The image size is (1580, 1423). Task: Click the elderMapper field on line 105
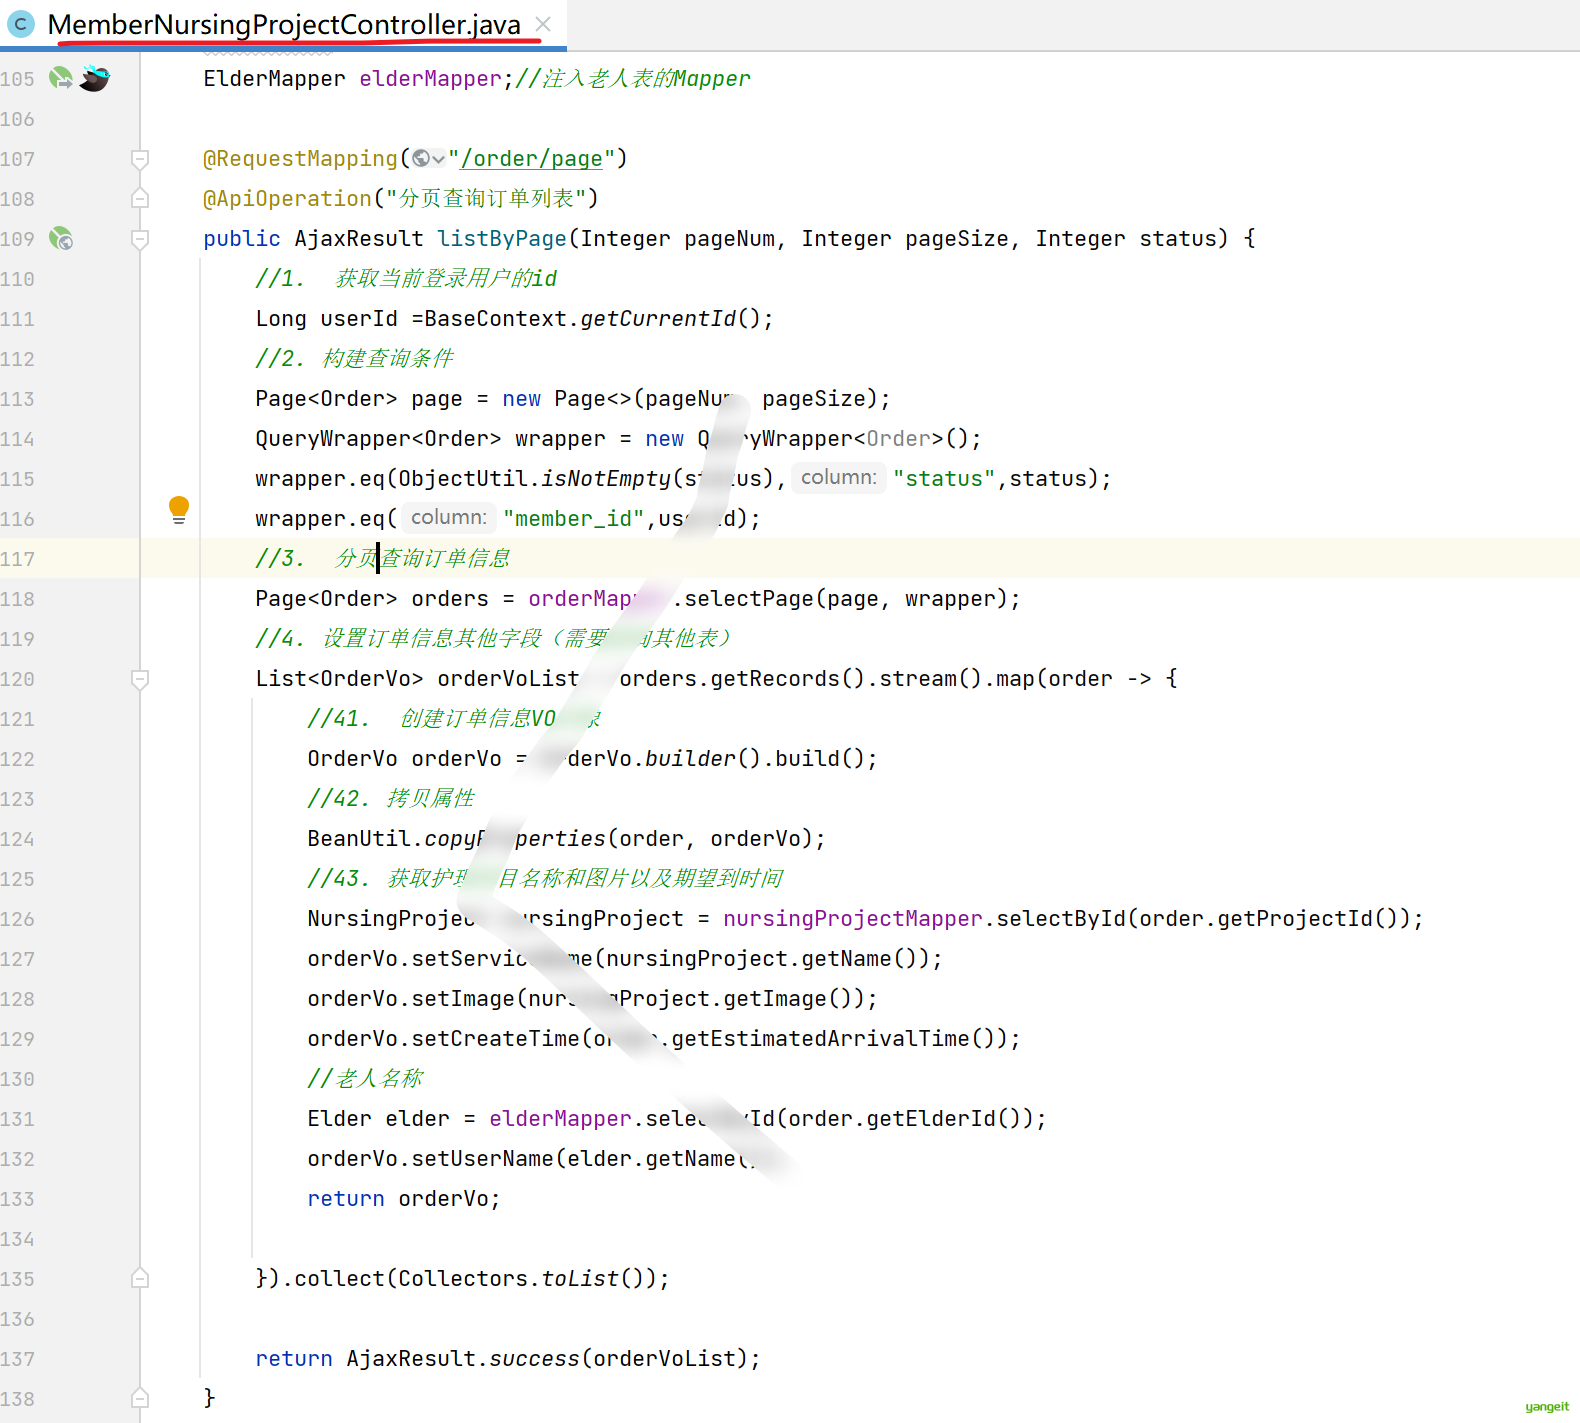click(x=430, y=78)
